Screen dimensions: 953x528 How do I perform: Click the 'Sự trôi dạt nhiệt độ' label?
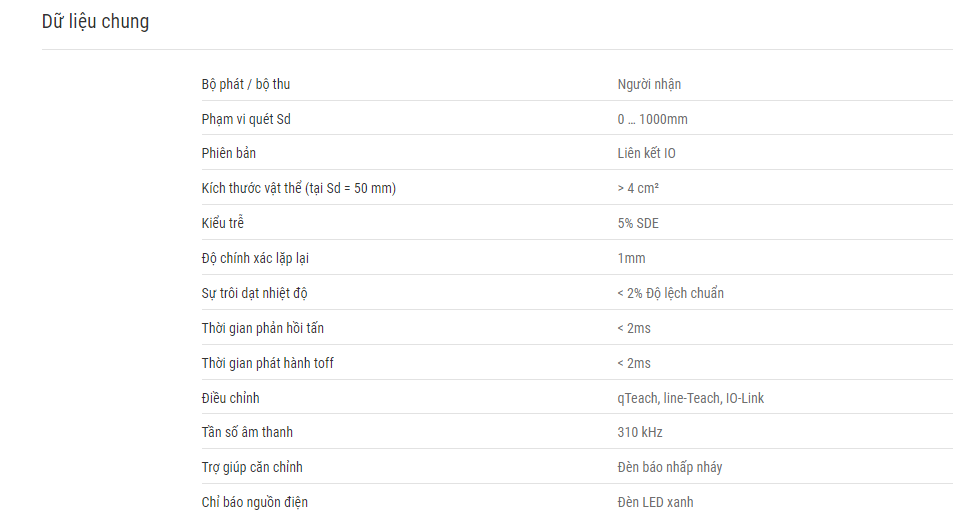click(x=255, y=293)
